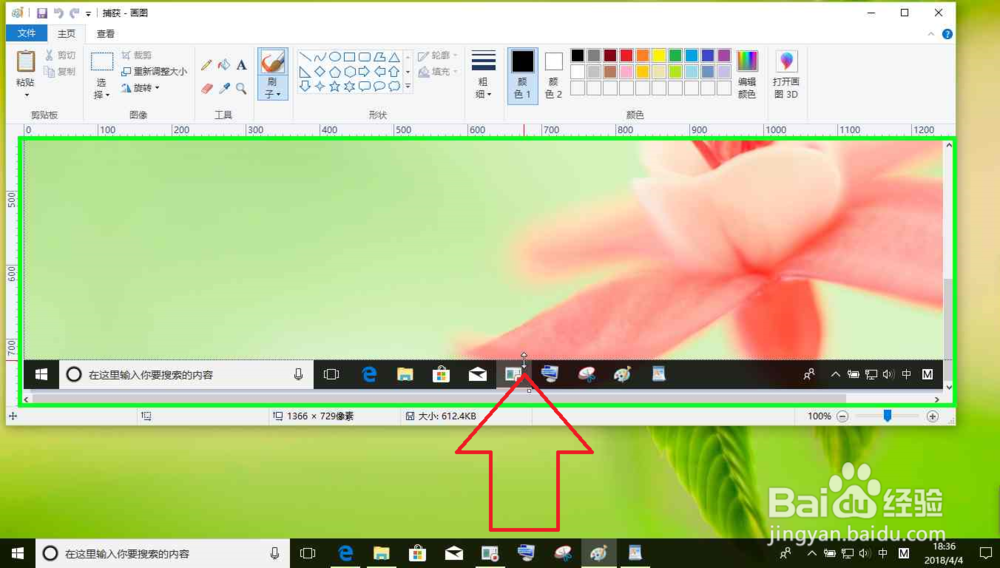Open the Windows Start menu
This screenshot has width=1000, height=568.
pos(17,553)
